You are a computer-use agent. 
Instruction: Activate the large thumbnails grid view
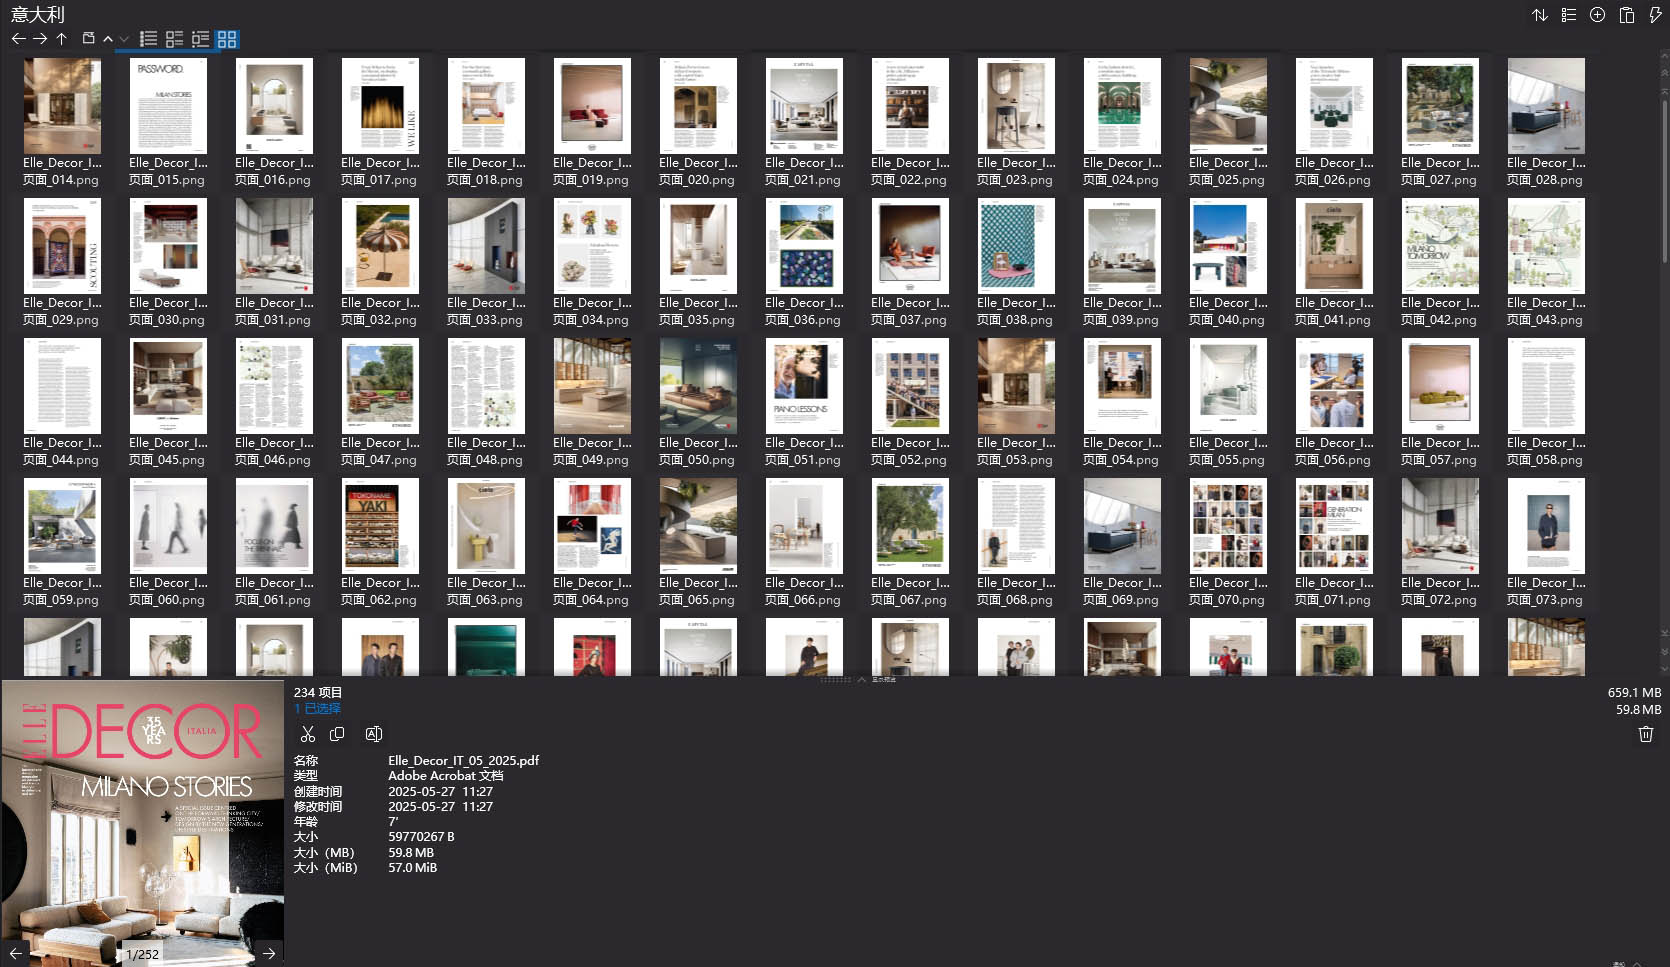(x=227, y=39)
